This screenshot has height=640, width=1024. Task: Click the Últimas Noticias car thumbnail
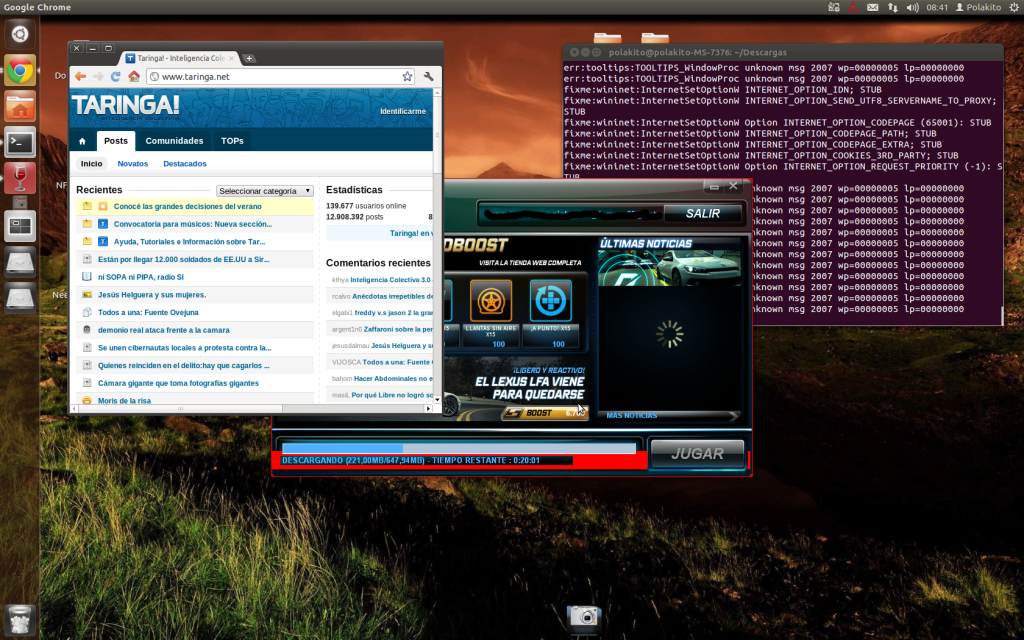pos(669,268)
